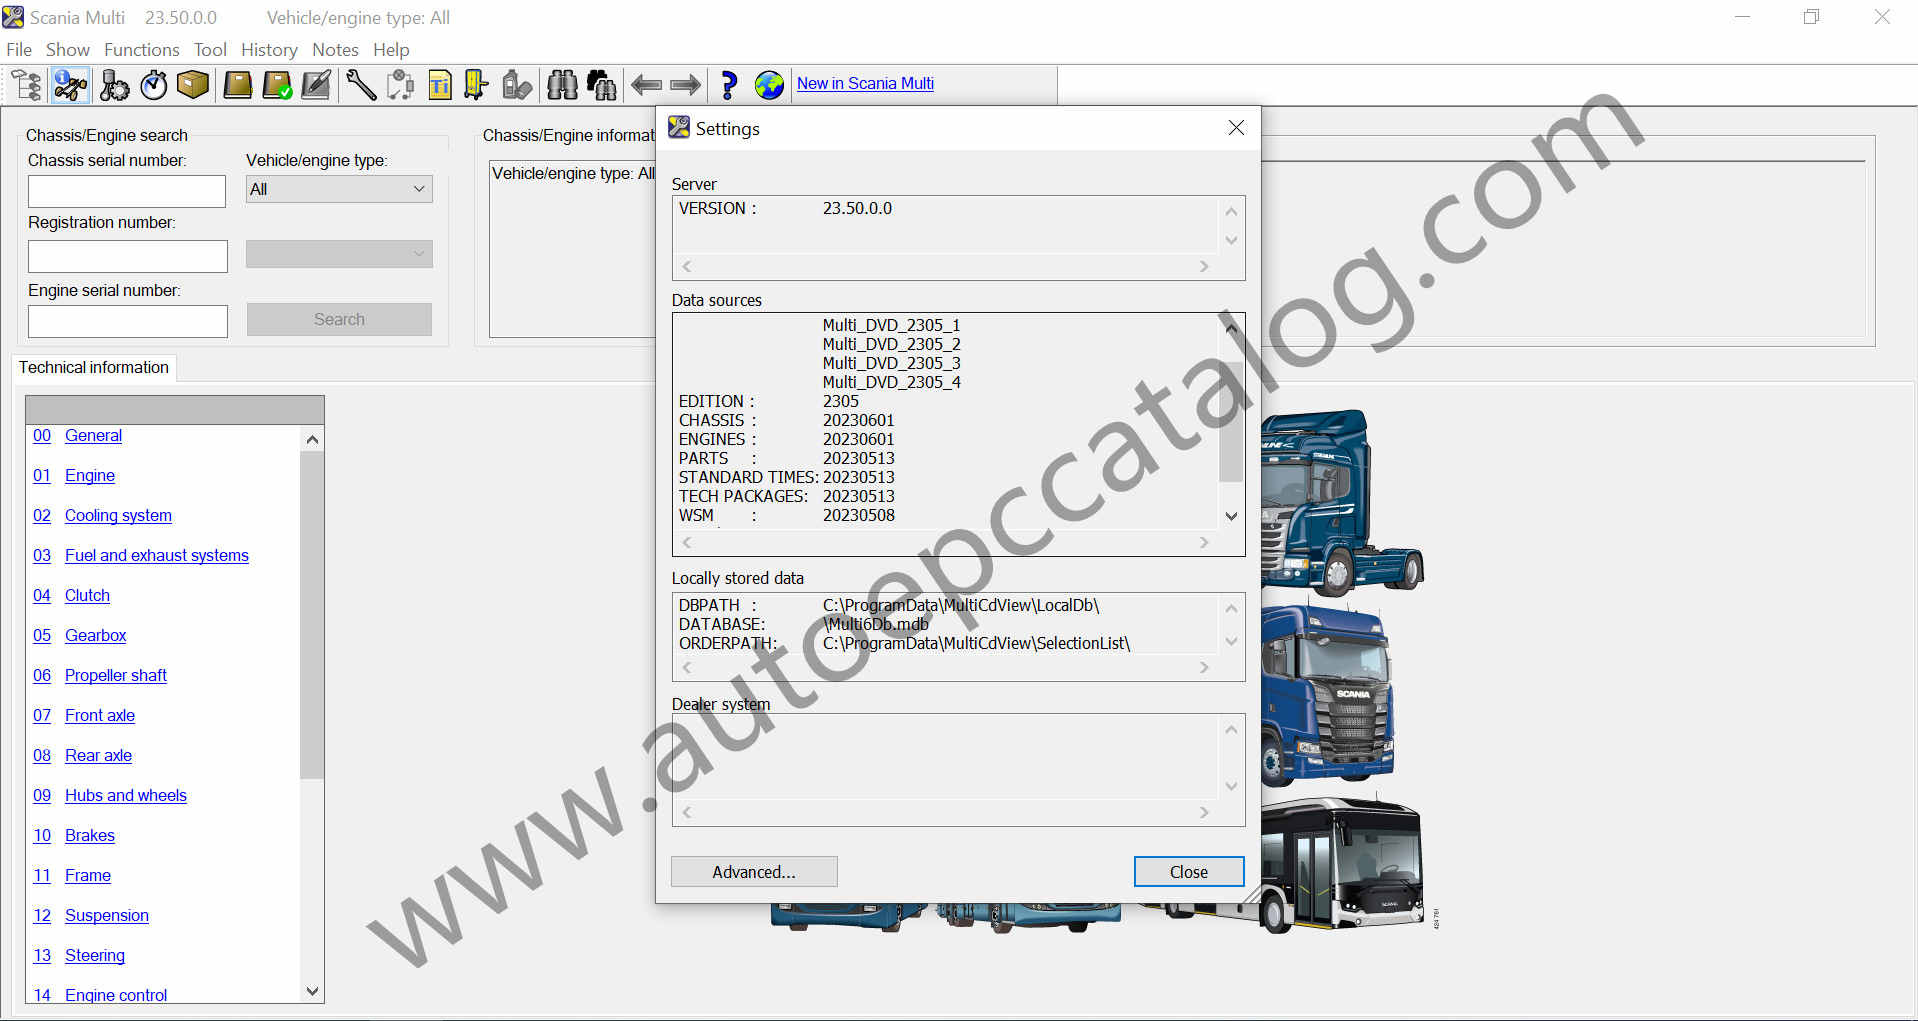The image size is (1918, 1021).
Task: Click the technical information list scroll-up arrow
Action: pyautogui.click(x=312, y=439)
